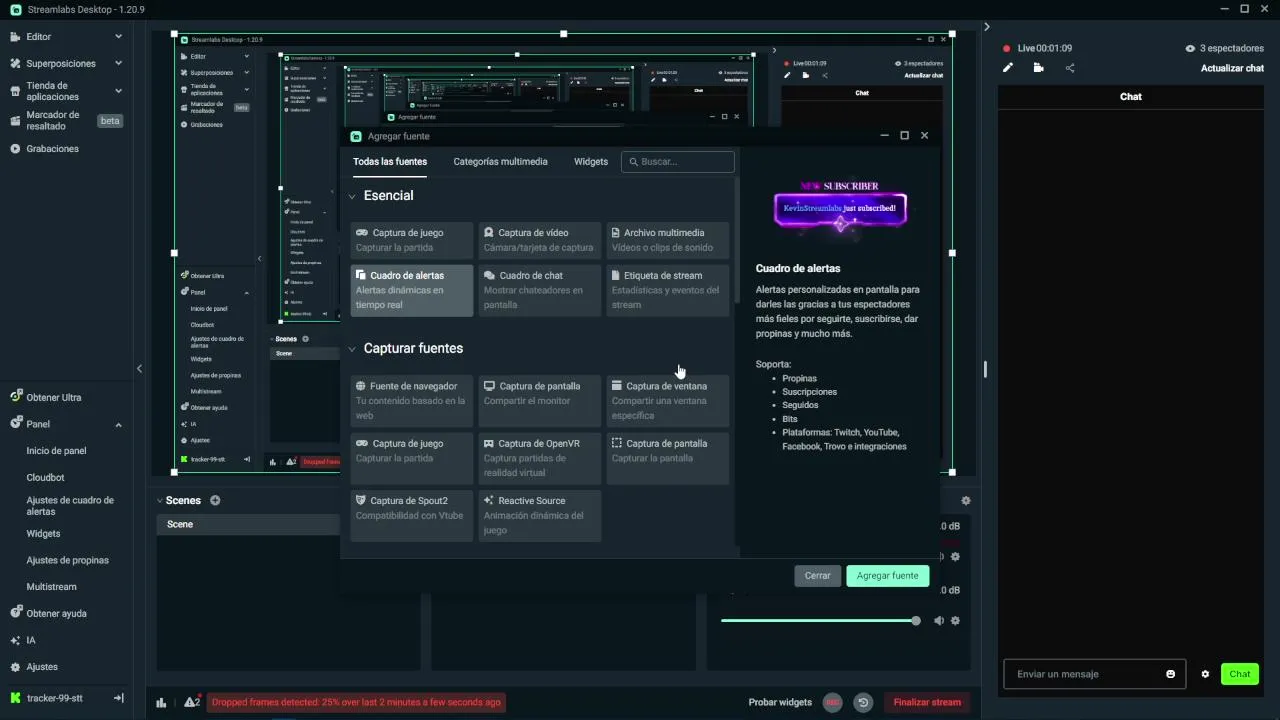Expand the Superposiciones chevron
The image size is (1280, 720).
tap(118, 64)
